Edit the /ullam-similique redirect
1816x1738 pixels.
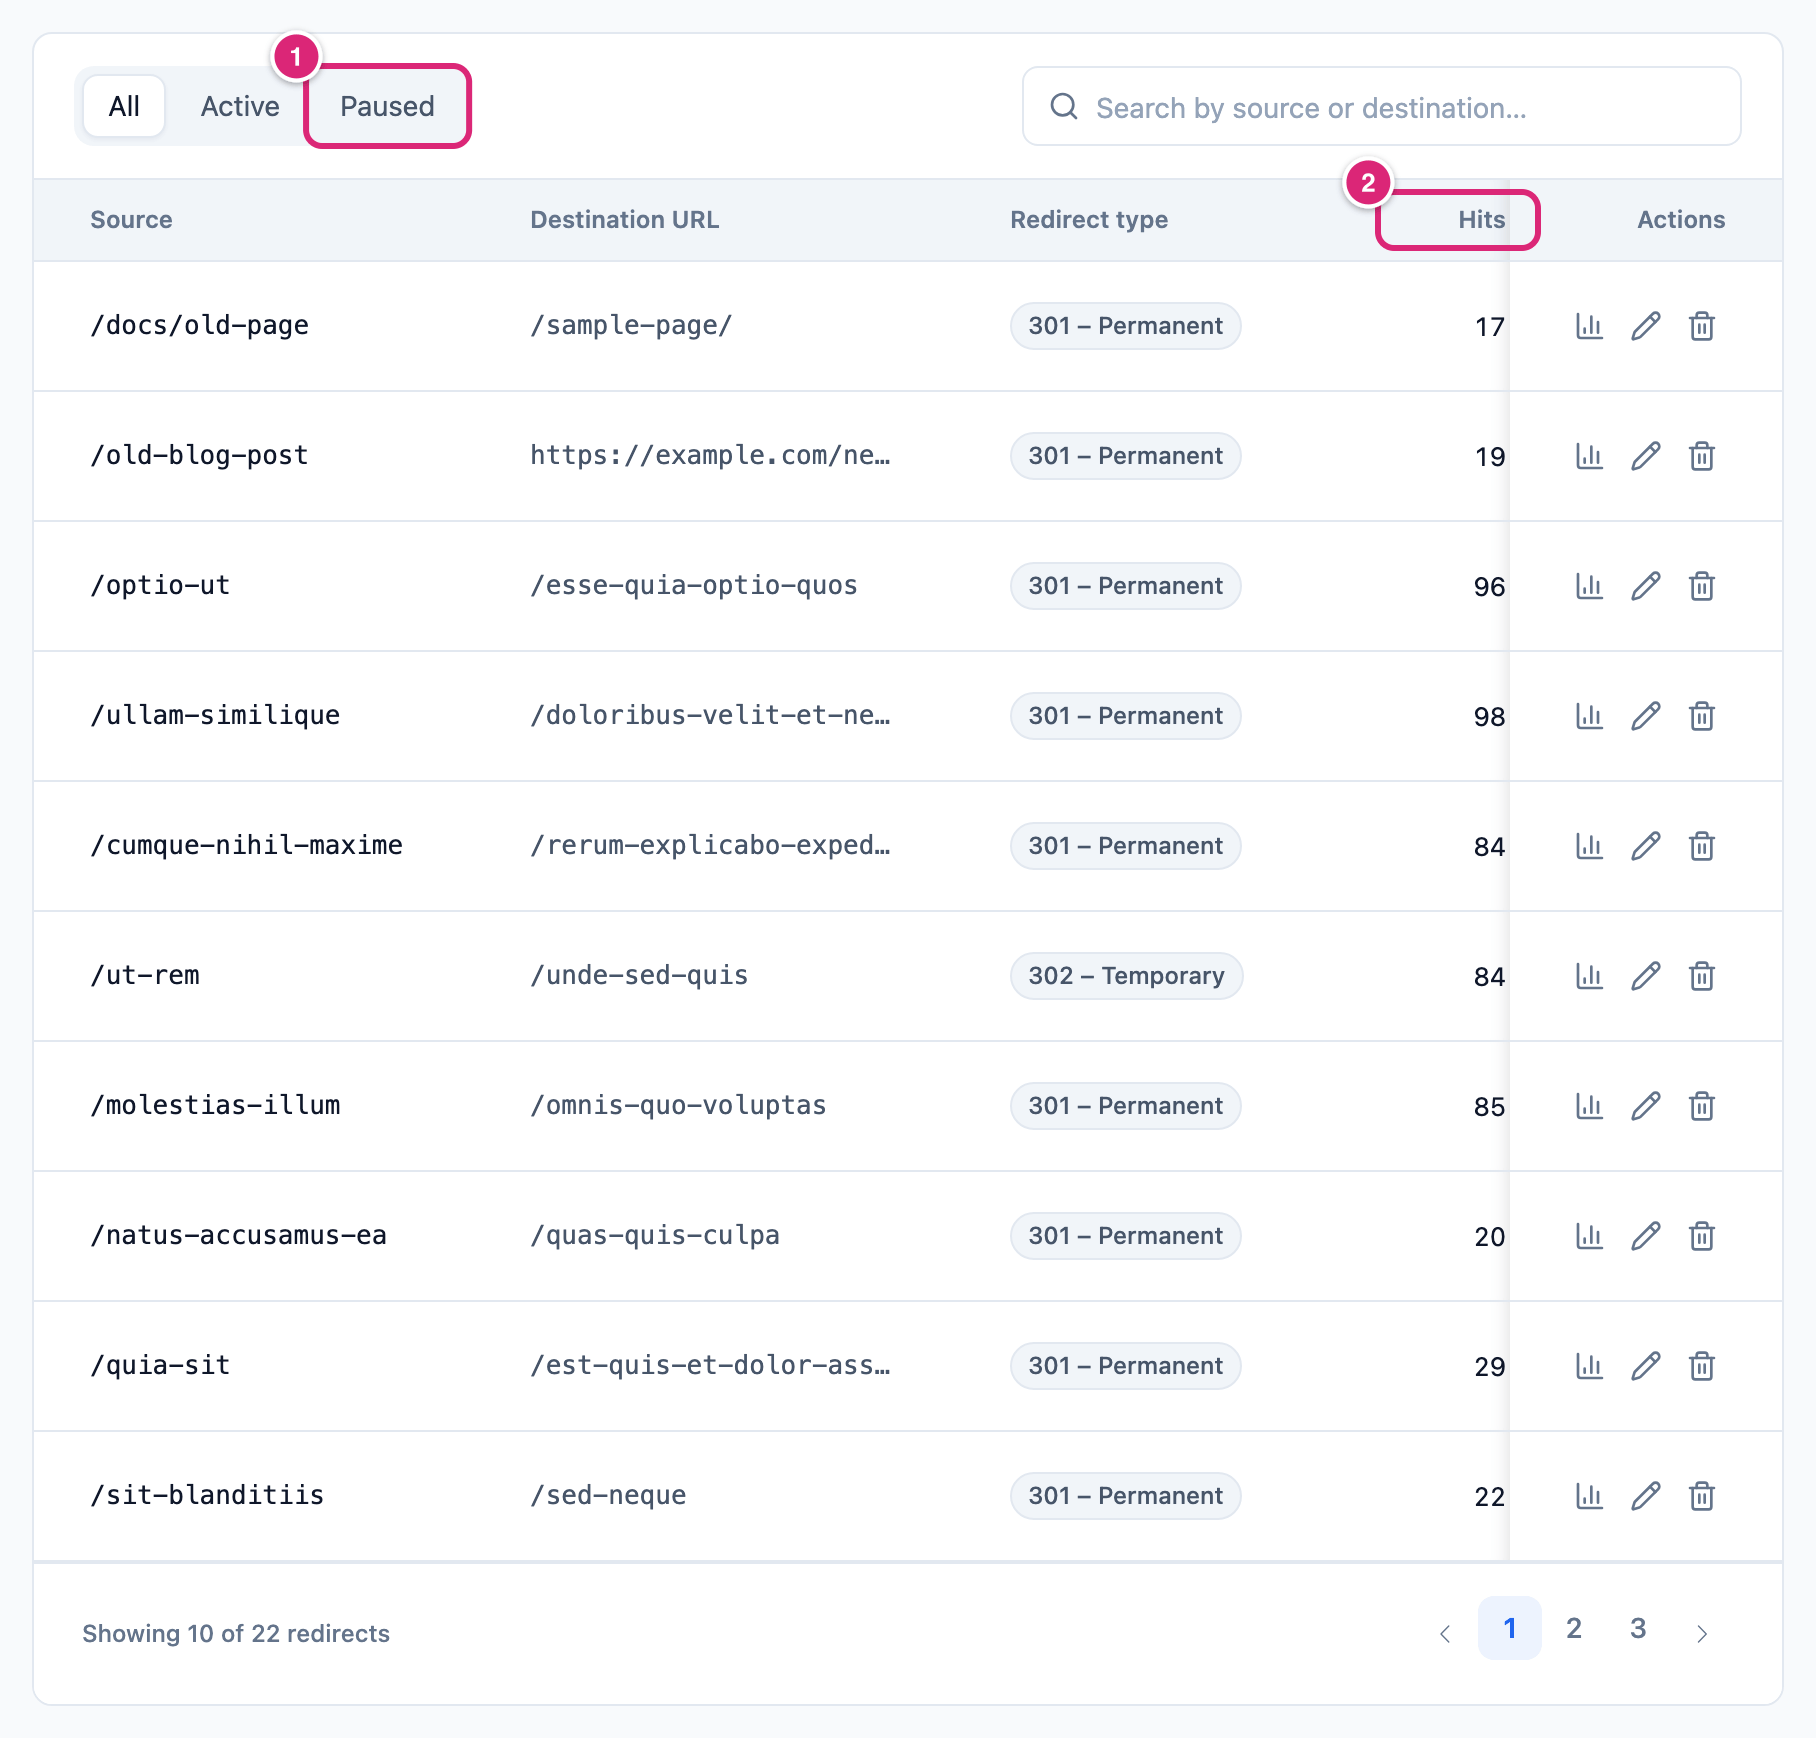(1645, 716)
